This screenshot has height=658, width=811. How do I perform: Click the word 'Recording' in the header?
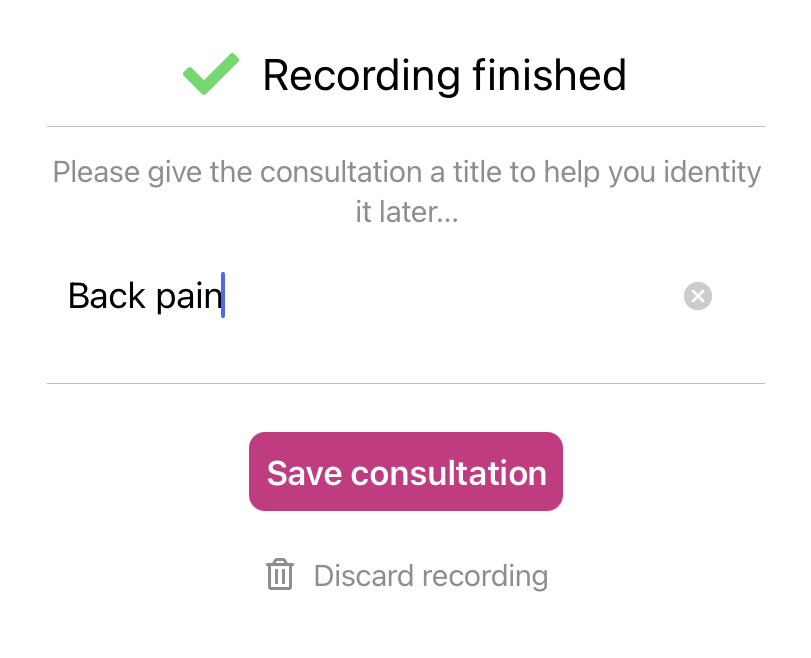361,76
